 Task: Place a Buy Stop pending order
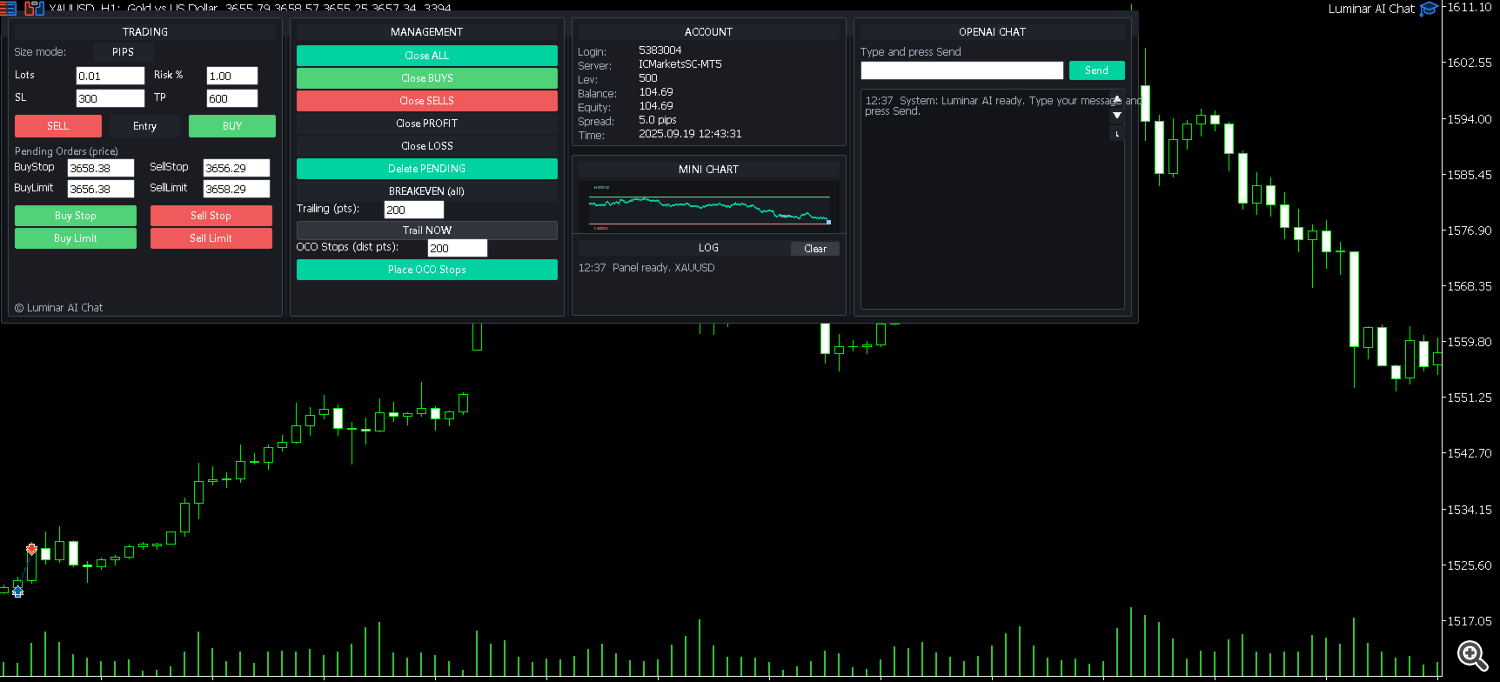[x=76, y=216]
